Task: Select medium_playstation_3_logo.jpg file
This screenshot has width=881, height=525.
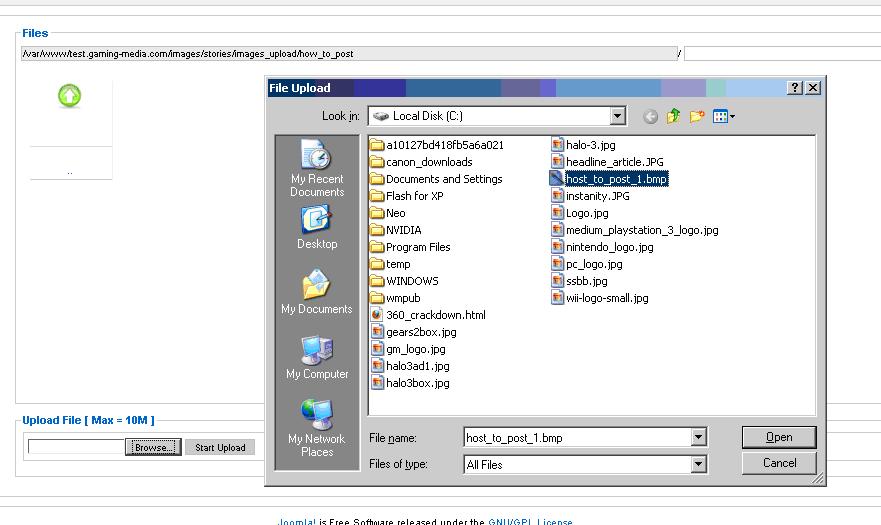Action: pyautogui.click(x=634, y=230)
